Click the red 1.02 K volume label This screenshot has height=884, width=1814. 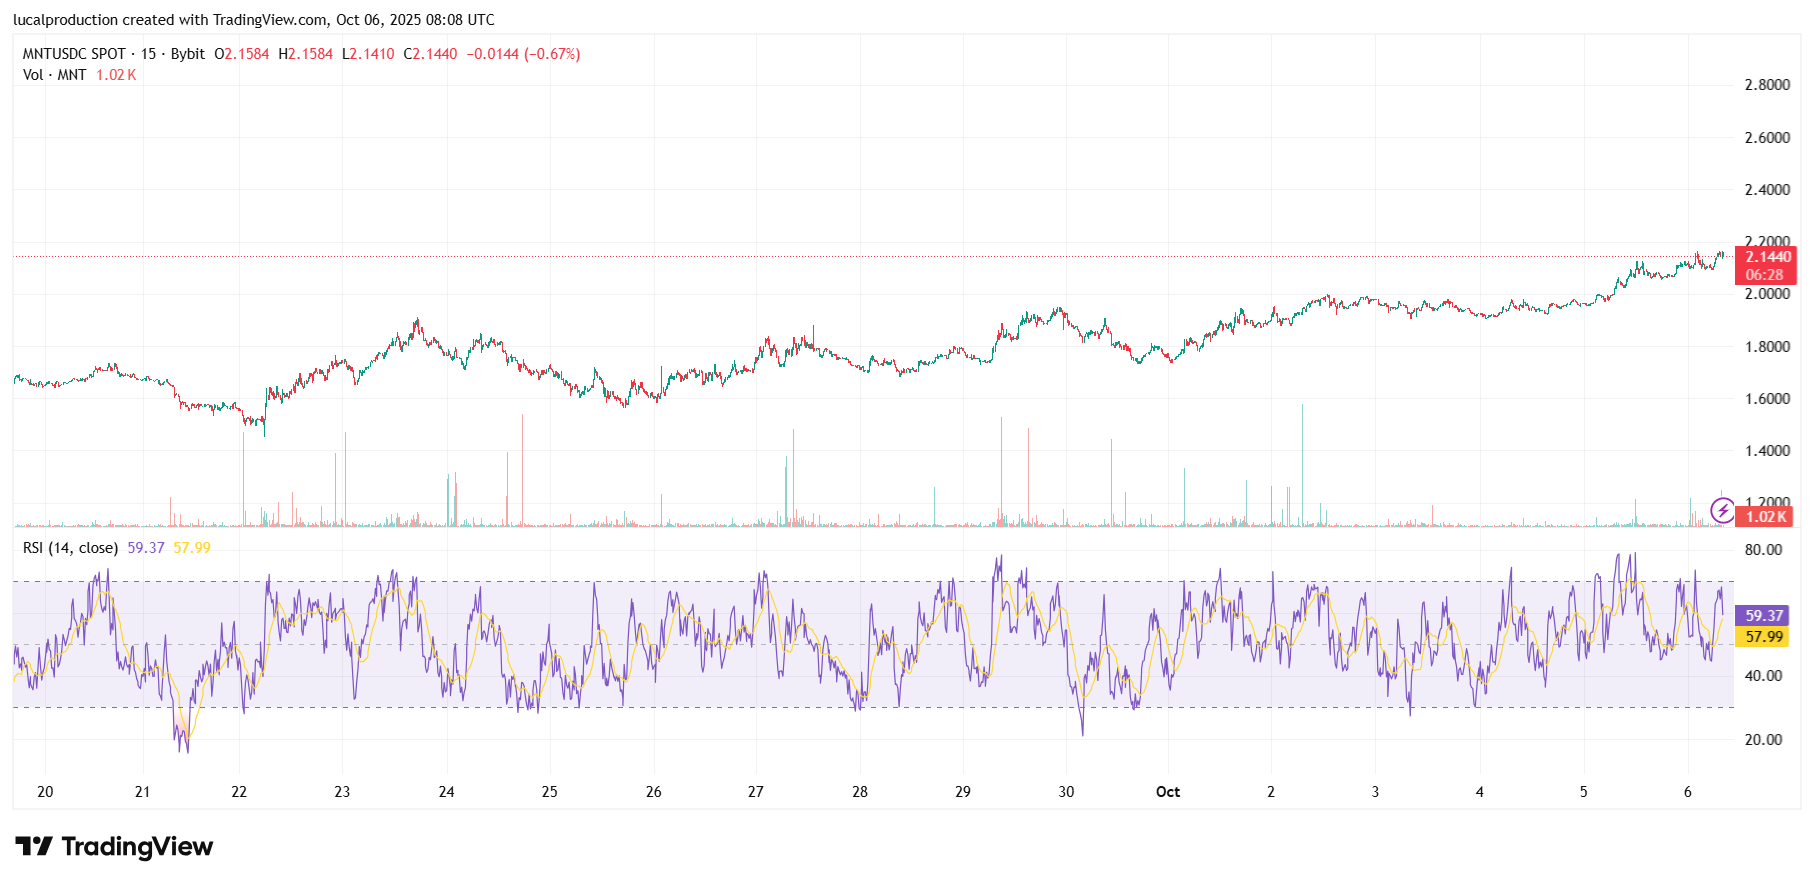pos(1767,517)
